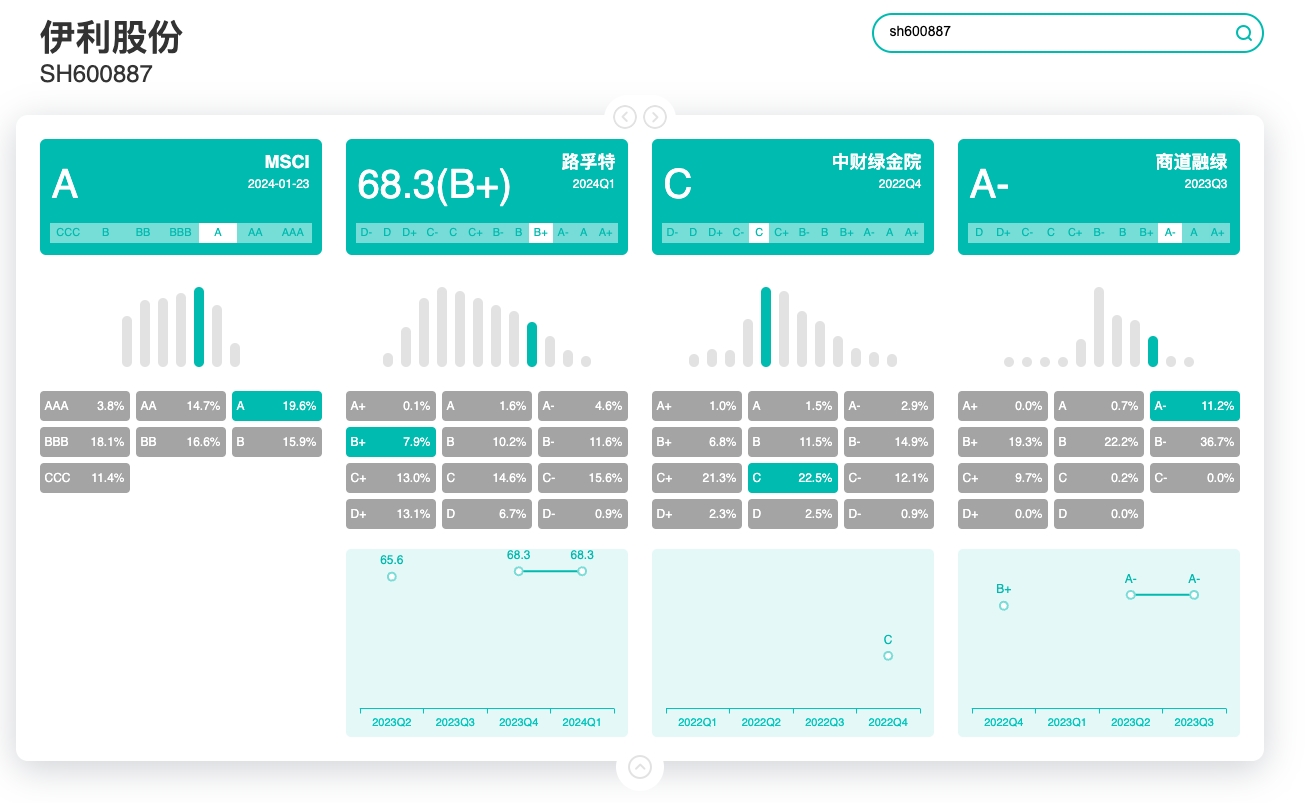Select the C+ 9.7% tile under 商道融绿
1314x803 pixels.
1003,478
